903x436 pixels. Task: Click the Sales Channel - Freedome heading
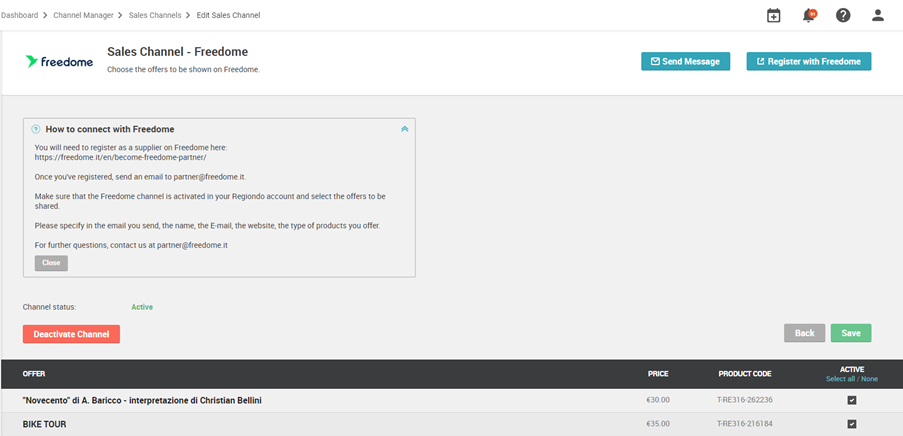point(177,52)
